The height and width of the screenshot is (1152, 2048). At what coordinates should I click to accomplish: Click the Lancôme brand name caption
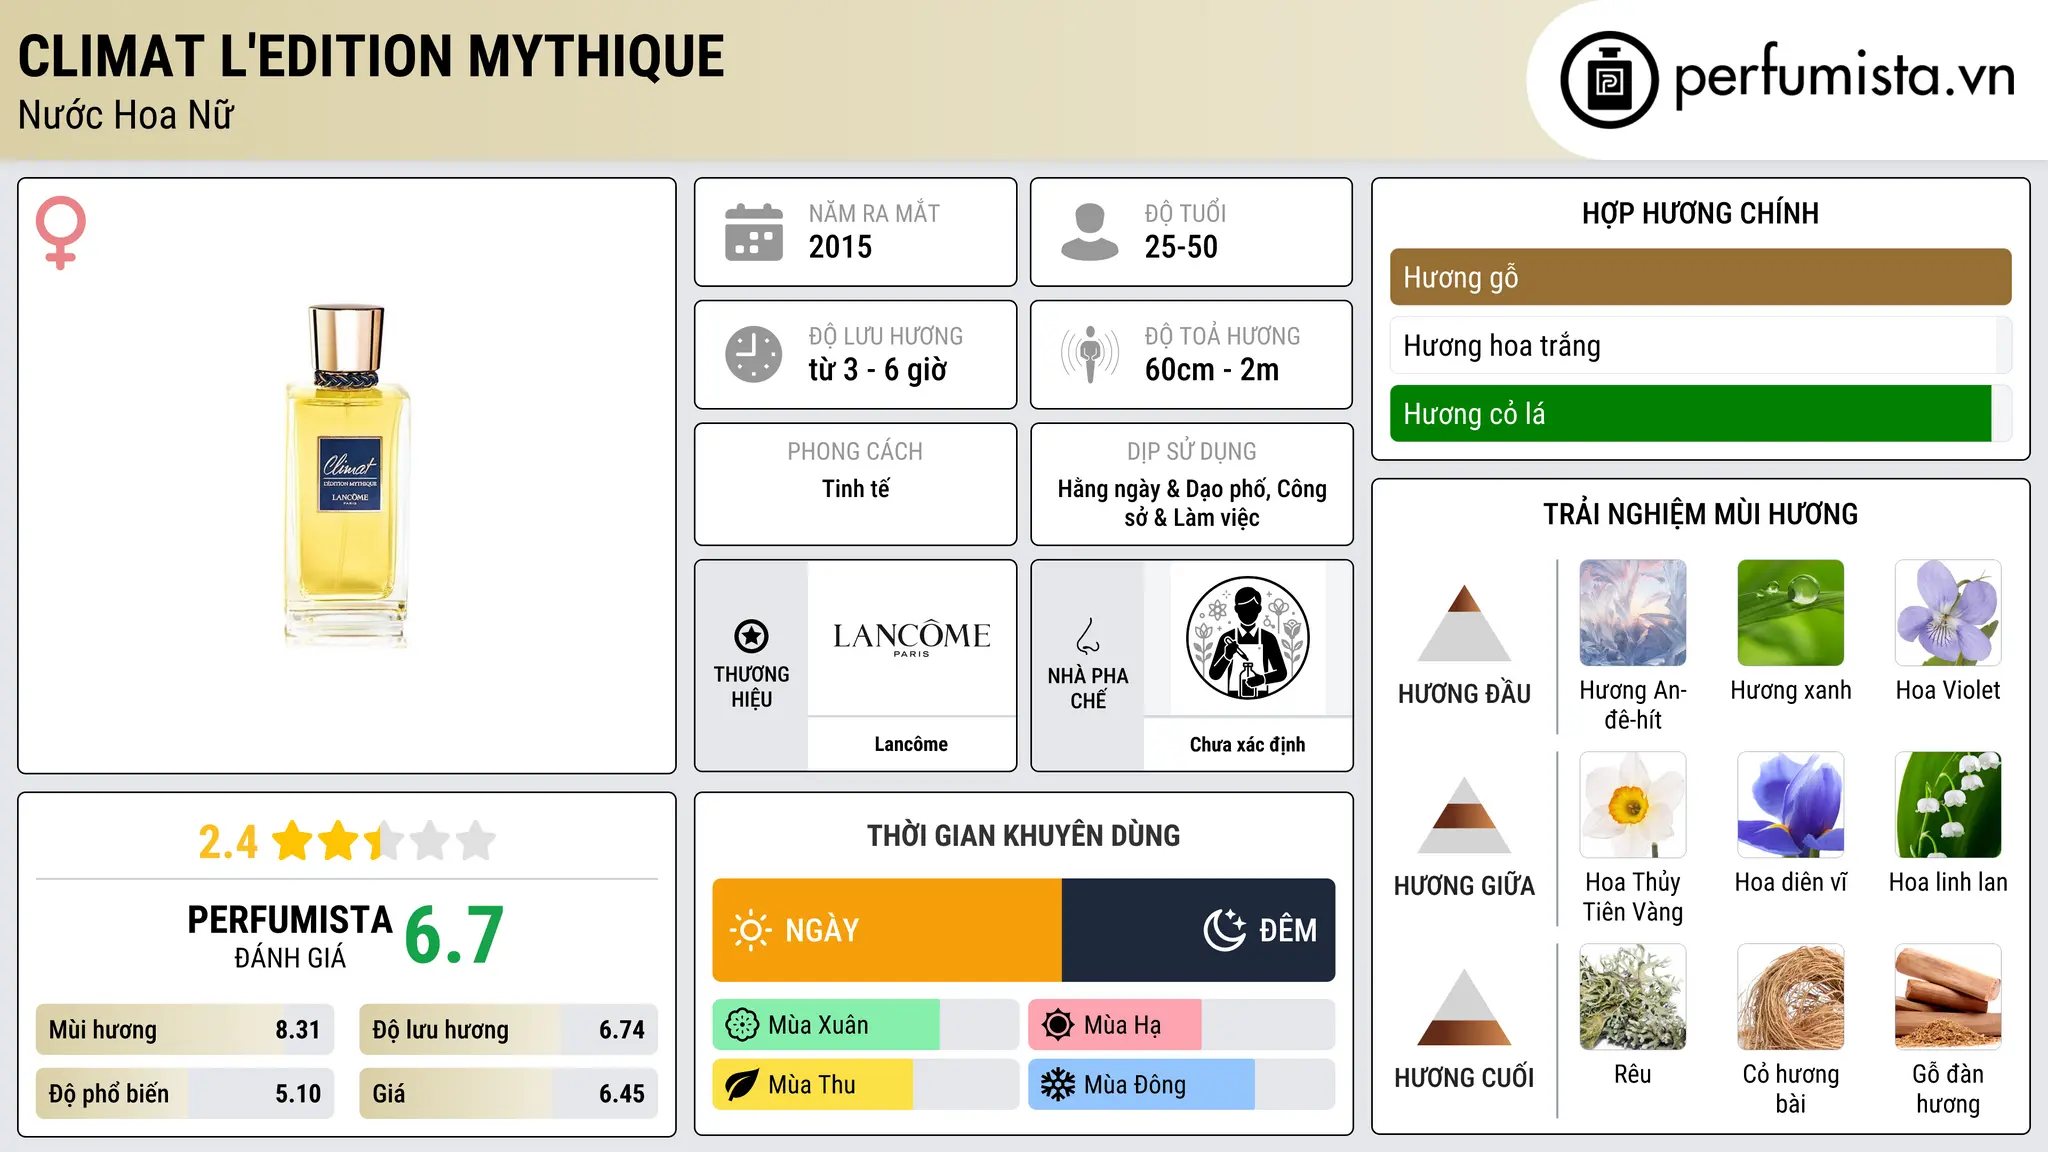point(911,744)
